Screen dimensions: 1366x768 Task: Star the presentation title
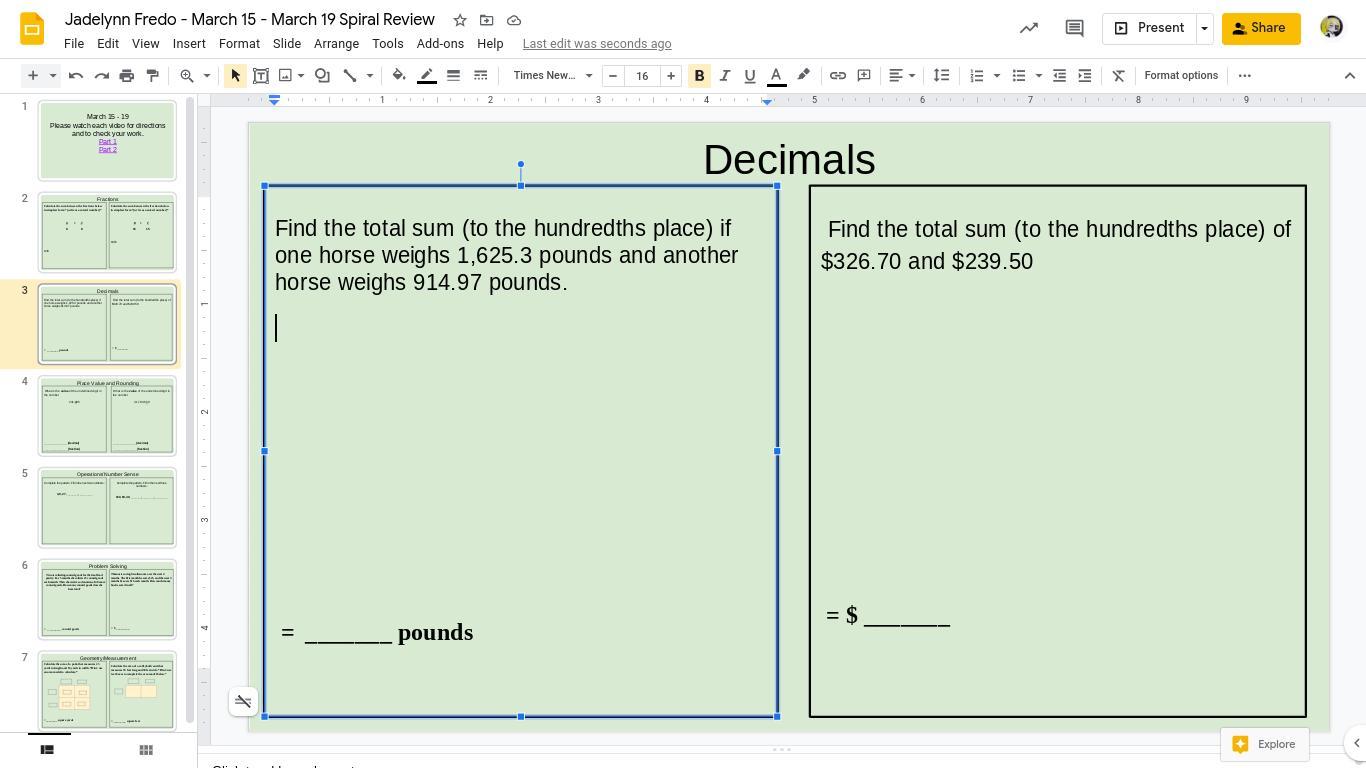click(x=460, y=20)
